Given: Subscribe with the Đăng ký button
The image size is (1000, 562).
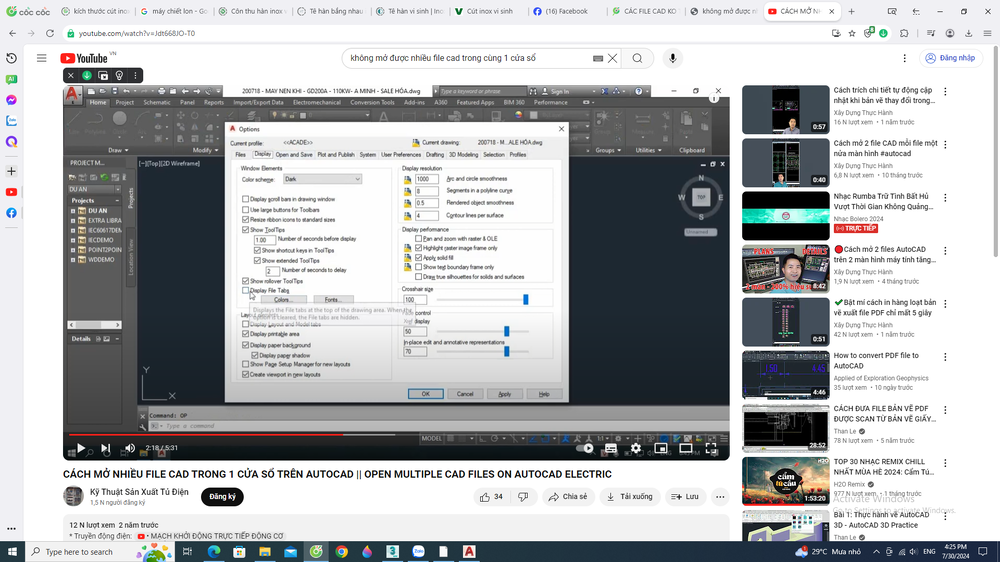Looking at the screenshot, I should point(222,496).
